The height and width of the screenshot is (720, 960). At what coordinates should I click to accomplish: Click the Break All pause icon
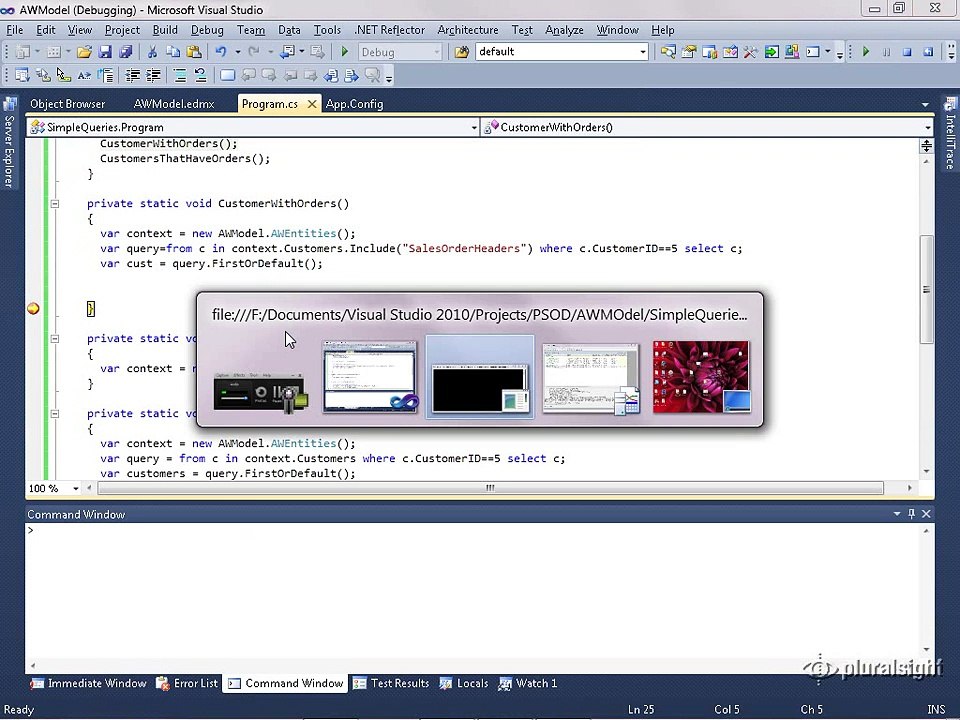[887, 53]
